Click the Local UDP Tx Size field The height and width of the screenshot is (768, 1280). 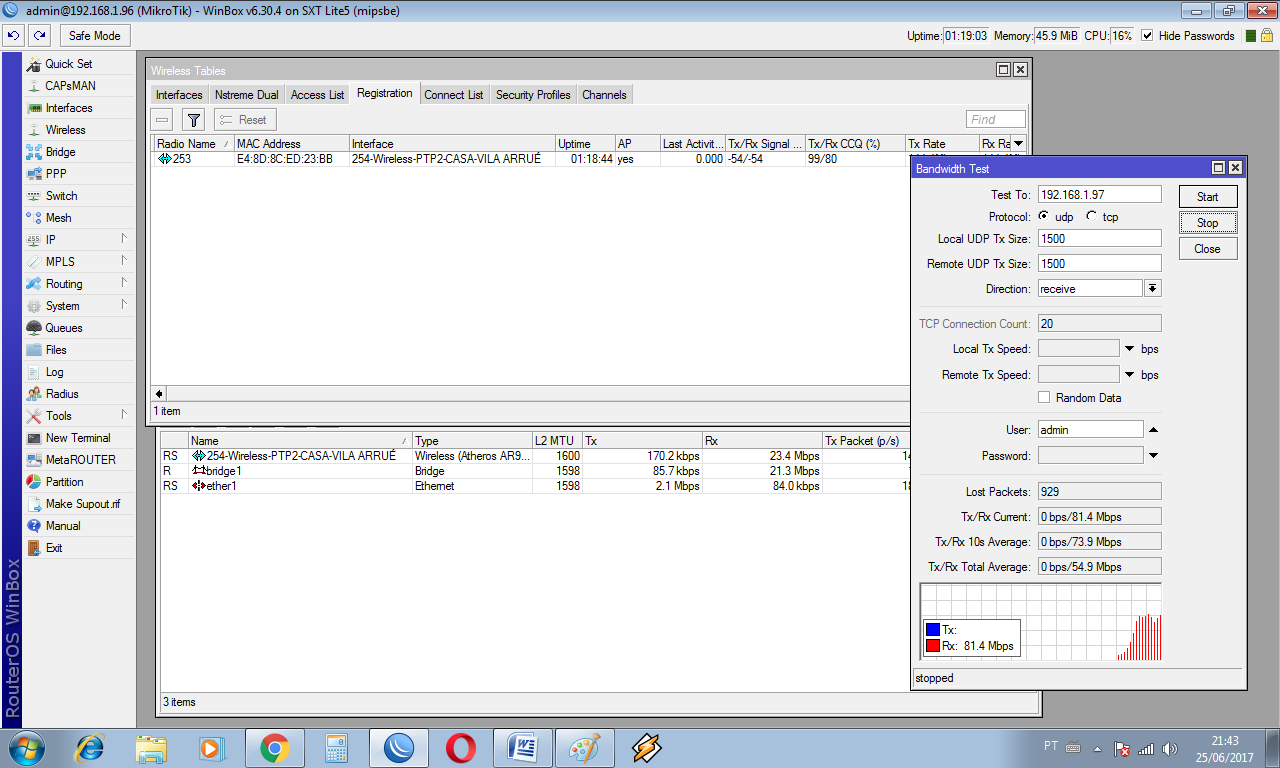(x=1100, y=239)
